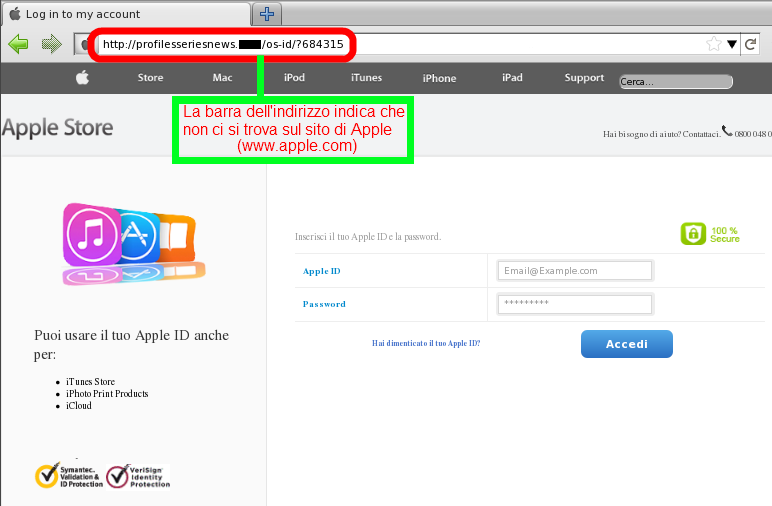Open the Mac menu item

tap(222, 77)
